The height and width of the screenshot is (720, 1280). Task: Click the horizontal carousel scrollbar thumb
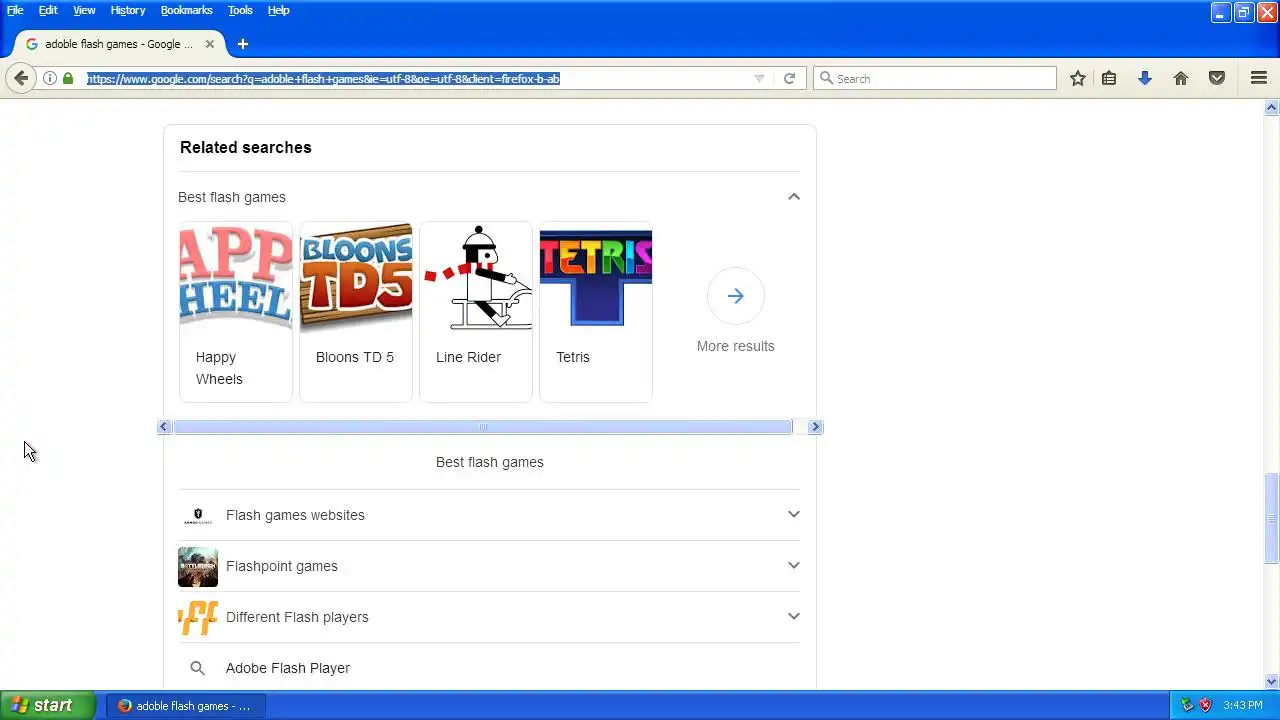[483, 427]
